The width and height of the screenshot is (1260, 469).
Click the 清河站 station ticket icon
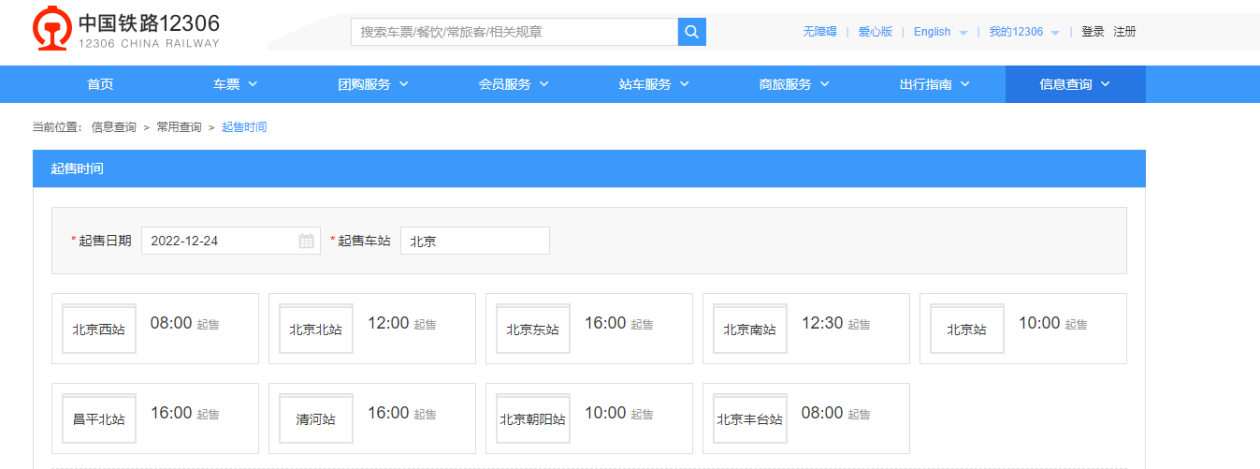pyautogui.click(x=316, y=419)
